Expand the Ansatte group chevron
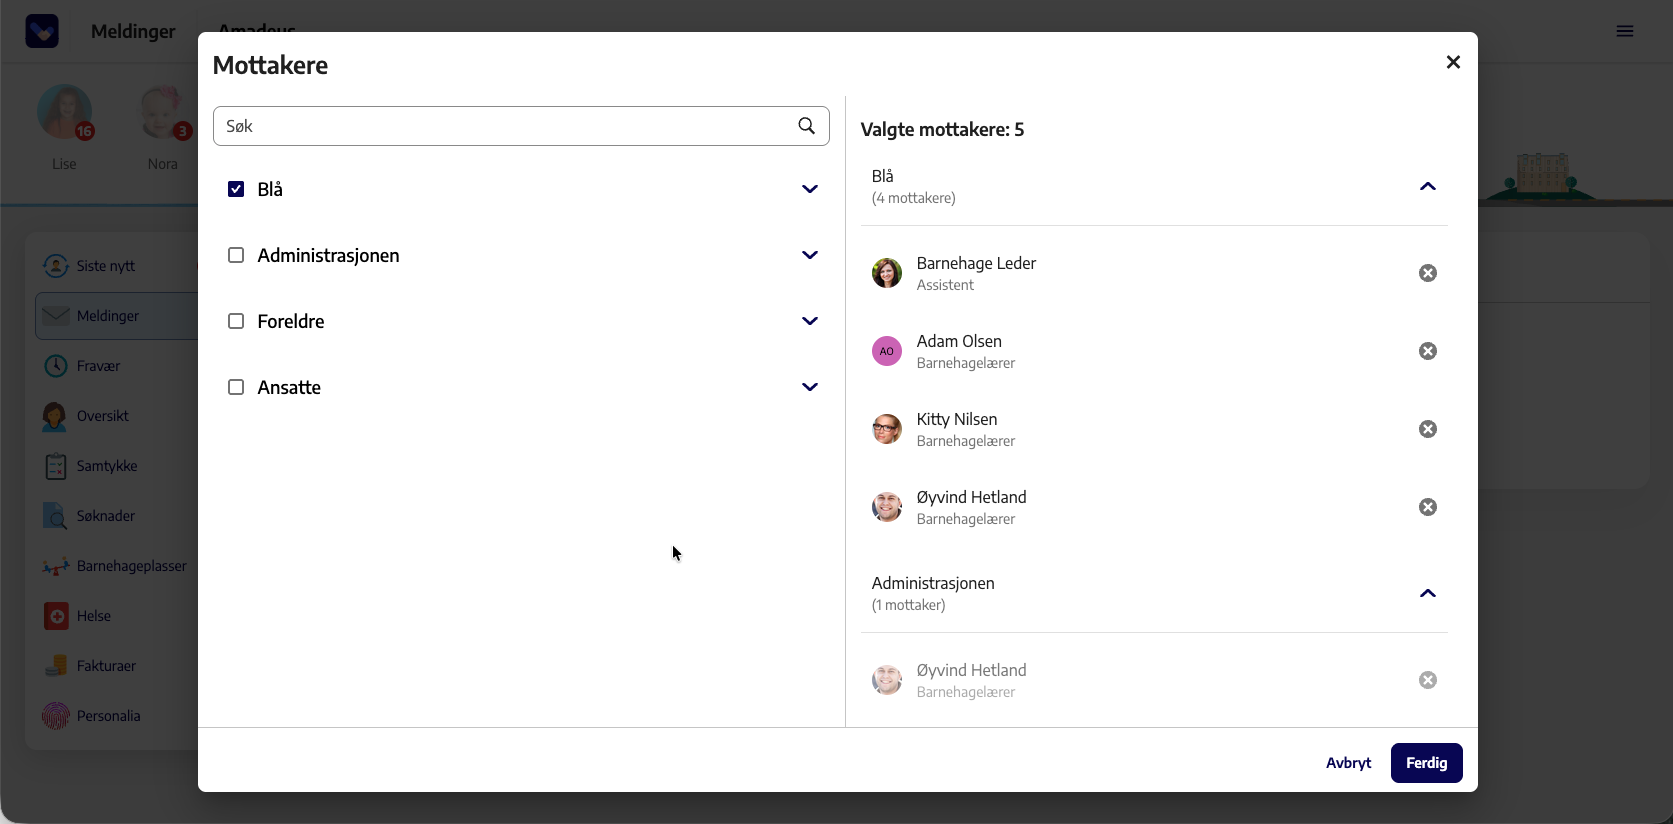Viewport: 1673px width, 824px height. [x=810, y=387]
